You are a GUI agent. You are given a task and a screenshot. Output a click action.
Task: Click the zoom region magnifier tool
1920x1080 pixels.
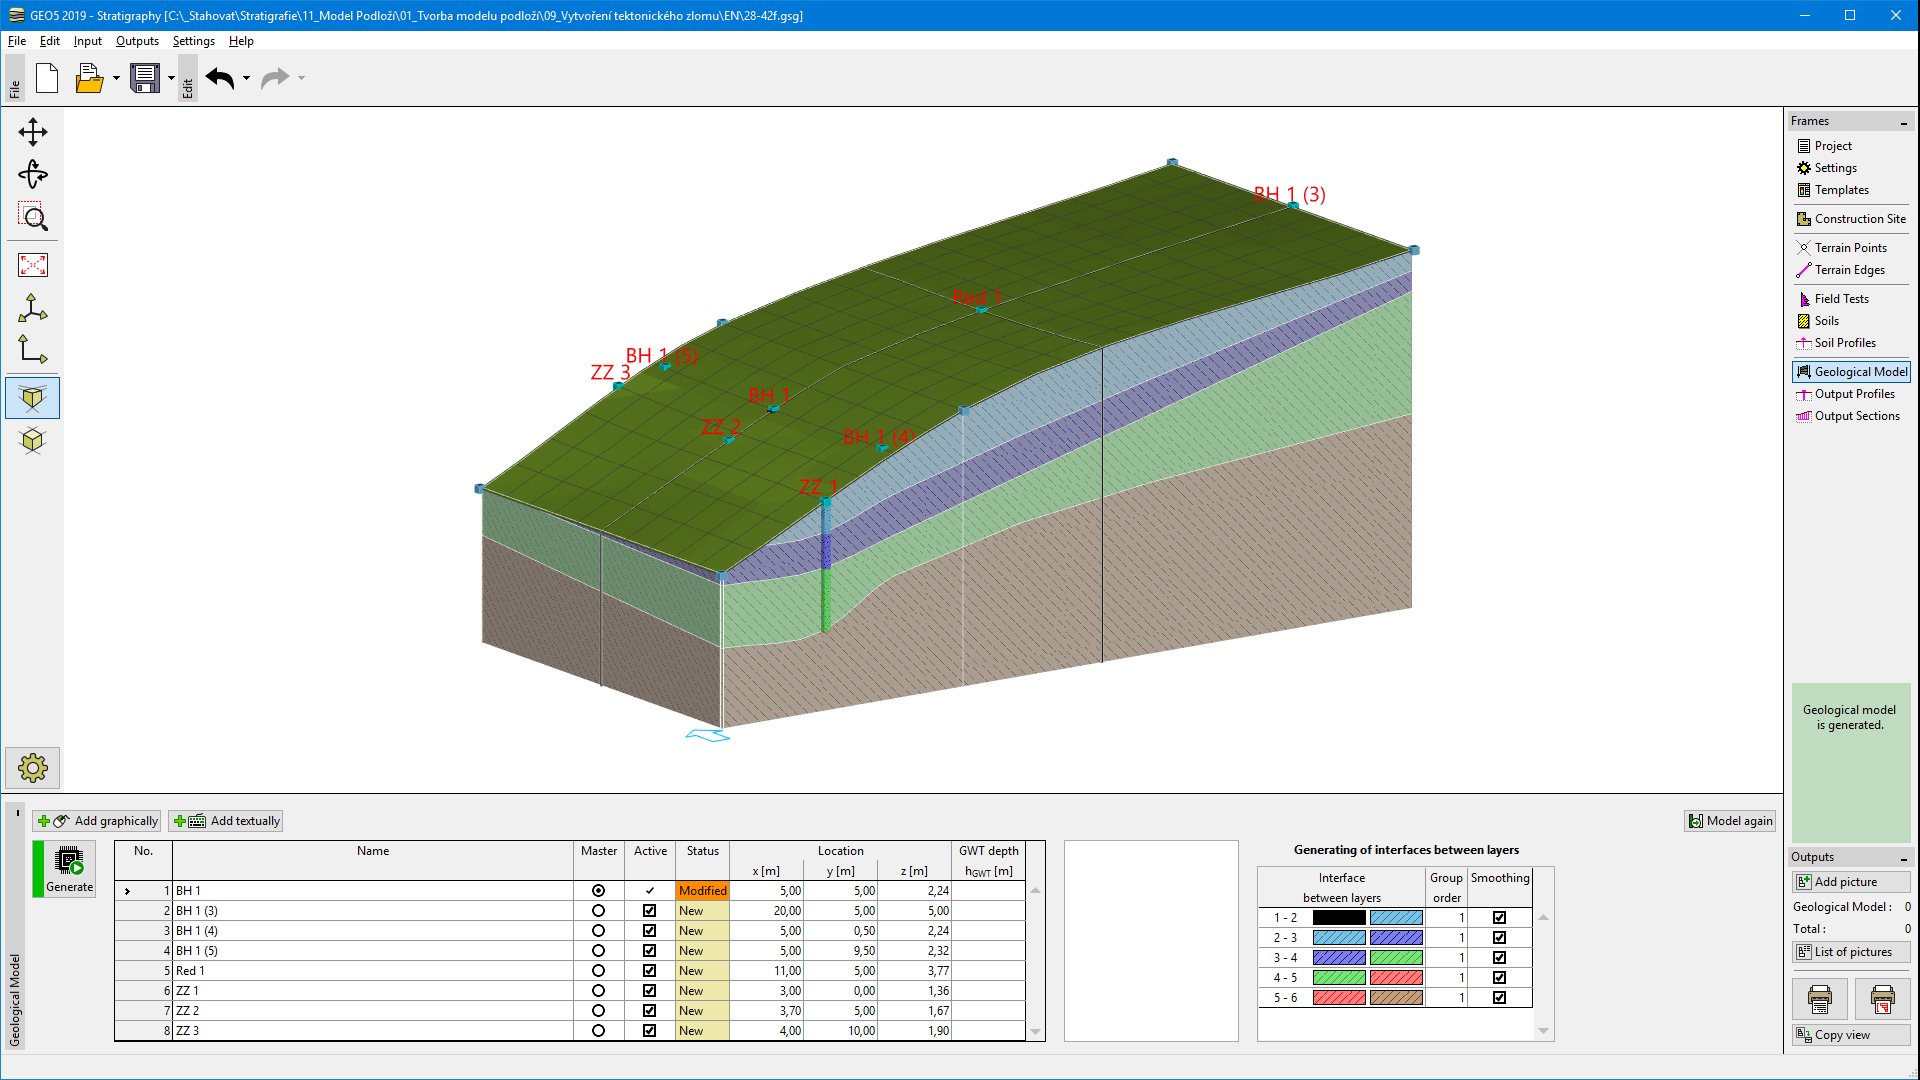coord(32,217)
